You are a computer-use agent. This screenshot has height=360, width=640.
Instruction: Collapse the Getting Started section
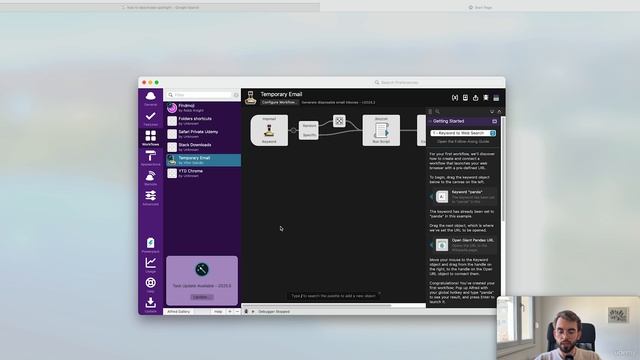(430, 121)
